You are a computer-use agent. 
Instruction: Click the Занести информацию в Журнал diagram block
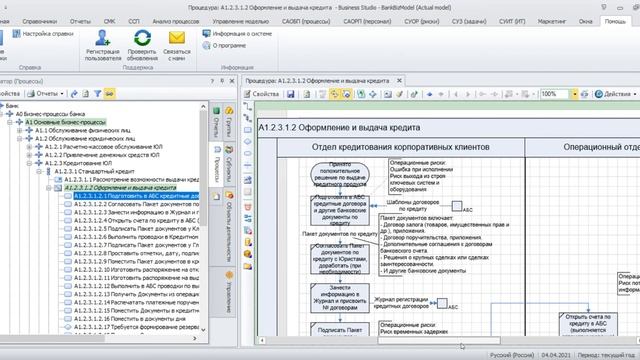(x=340, y=298)
